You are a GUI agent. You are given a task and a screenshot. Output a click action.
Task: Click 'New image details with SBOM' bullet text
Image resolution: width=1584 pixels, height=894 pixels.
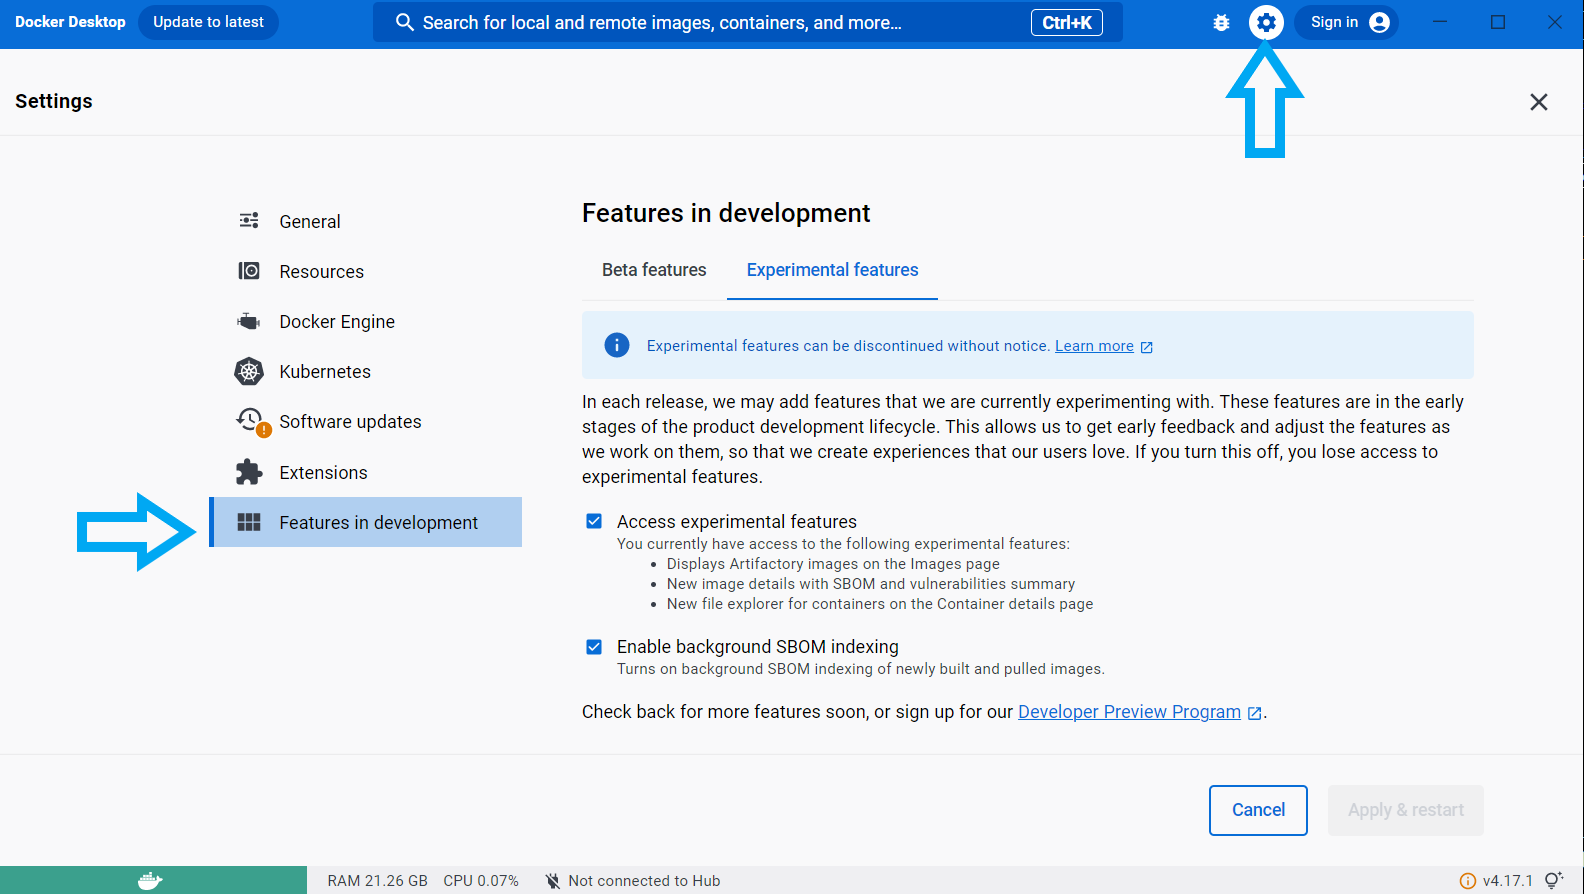(871, 584)
